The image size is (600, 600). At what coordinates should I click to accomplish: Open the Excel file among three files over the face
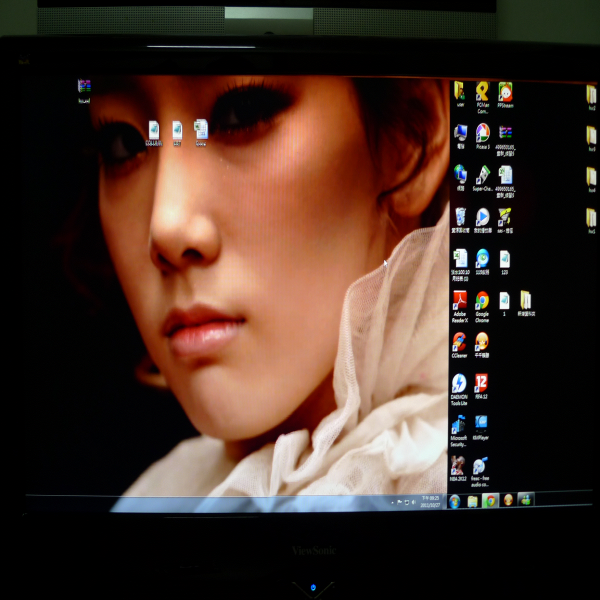click(x=201, y=132)
